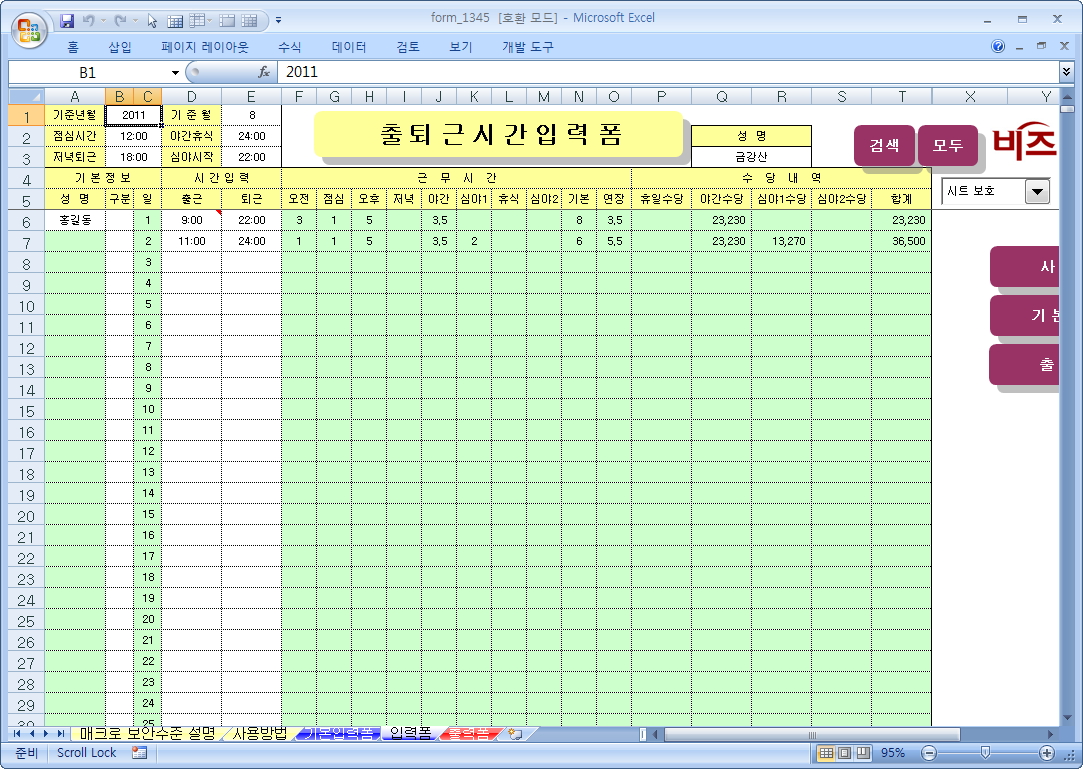Image resolution: width=1083 pixels, height=769 pixels.
Task: Open the 시트 보호 combo box dropdown
Action: (x=1037, y=191)
